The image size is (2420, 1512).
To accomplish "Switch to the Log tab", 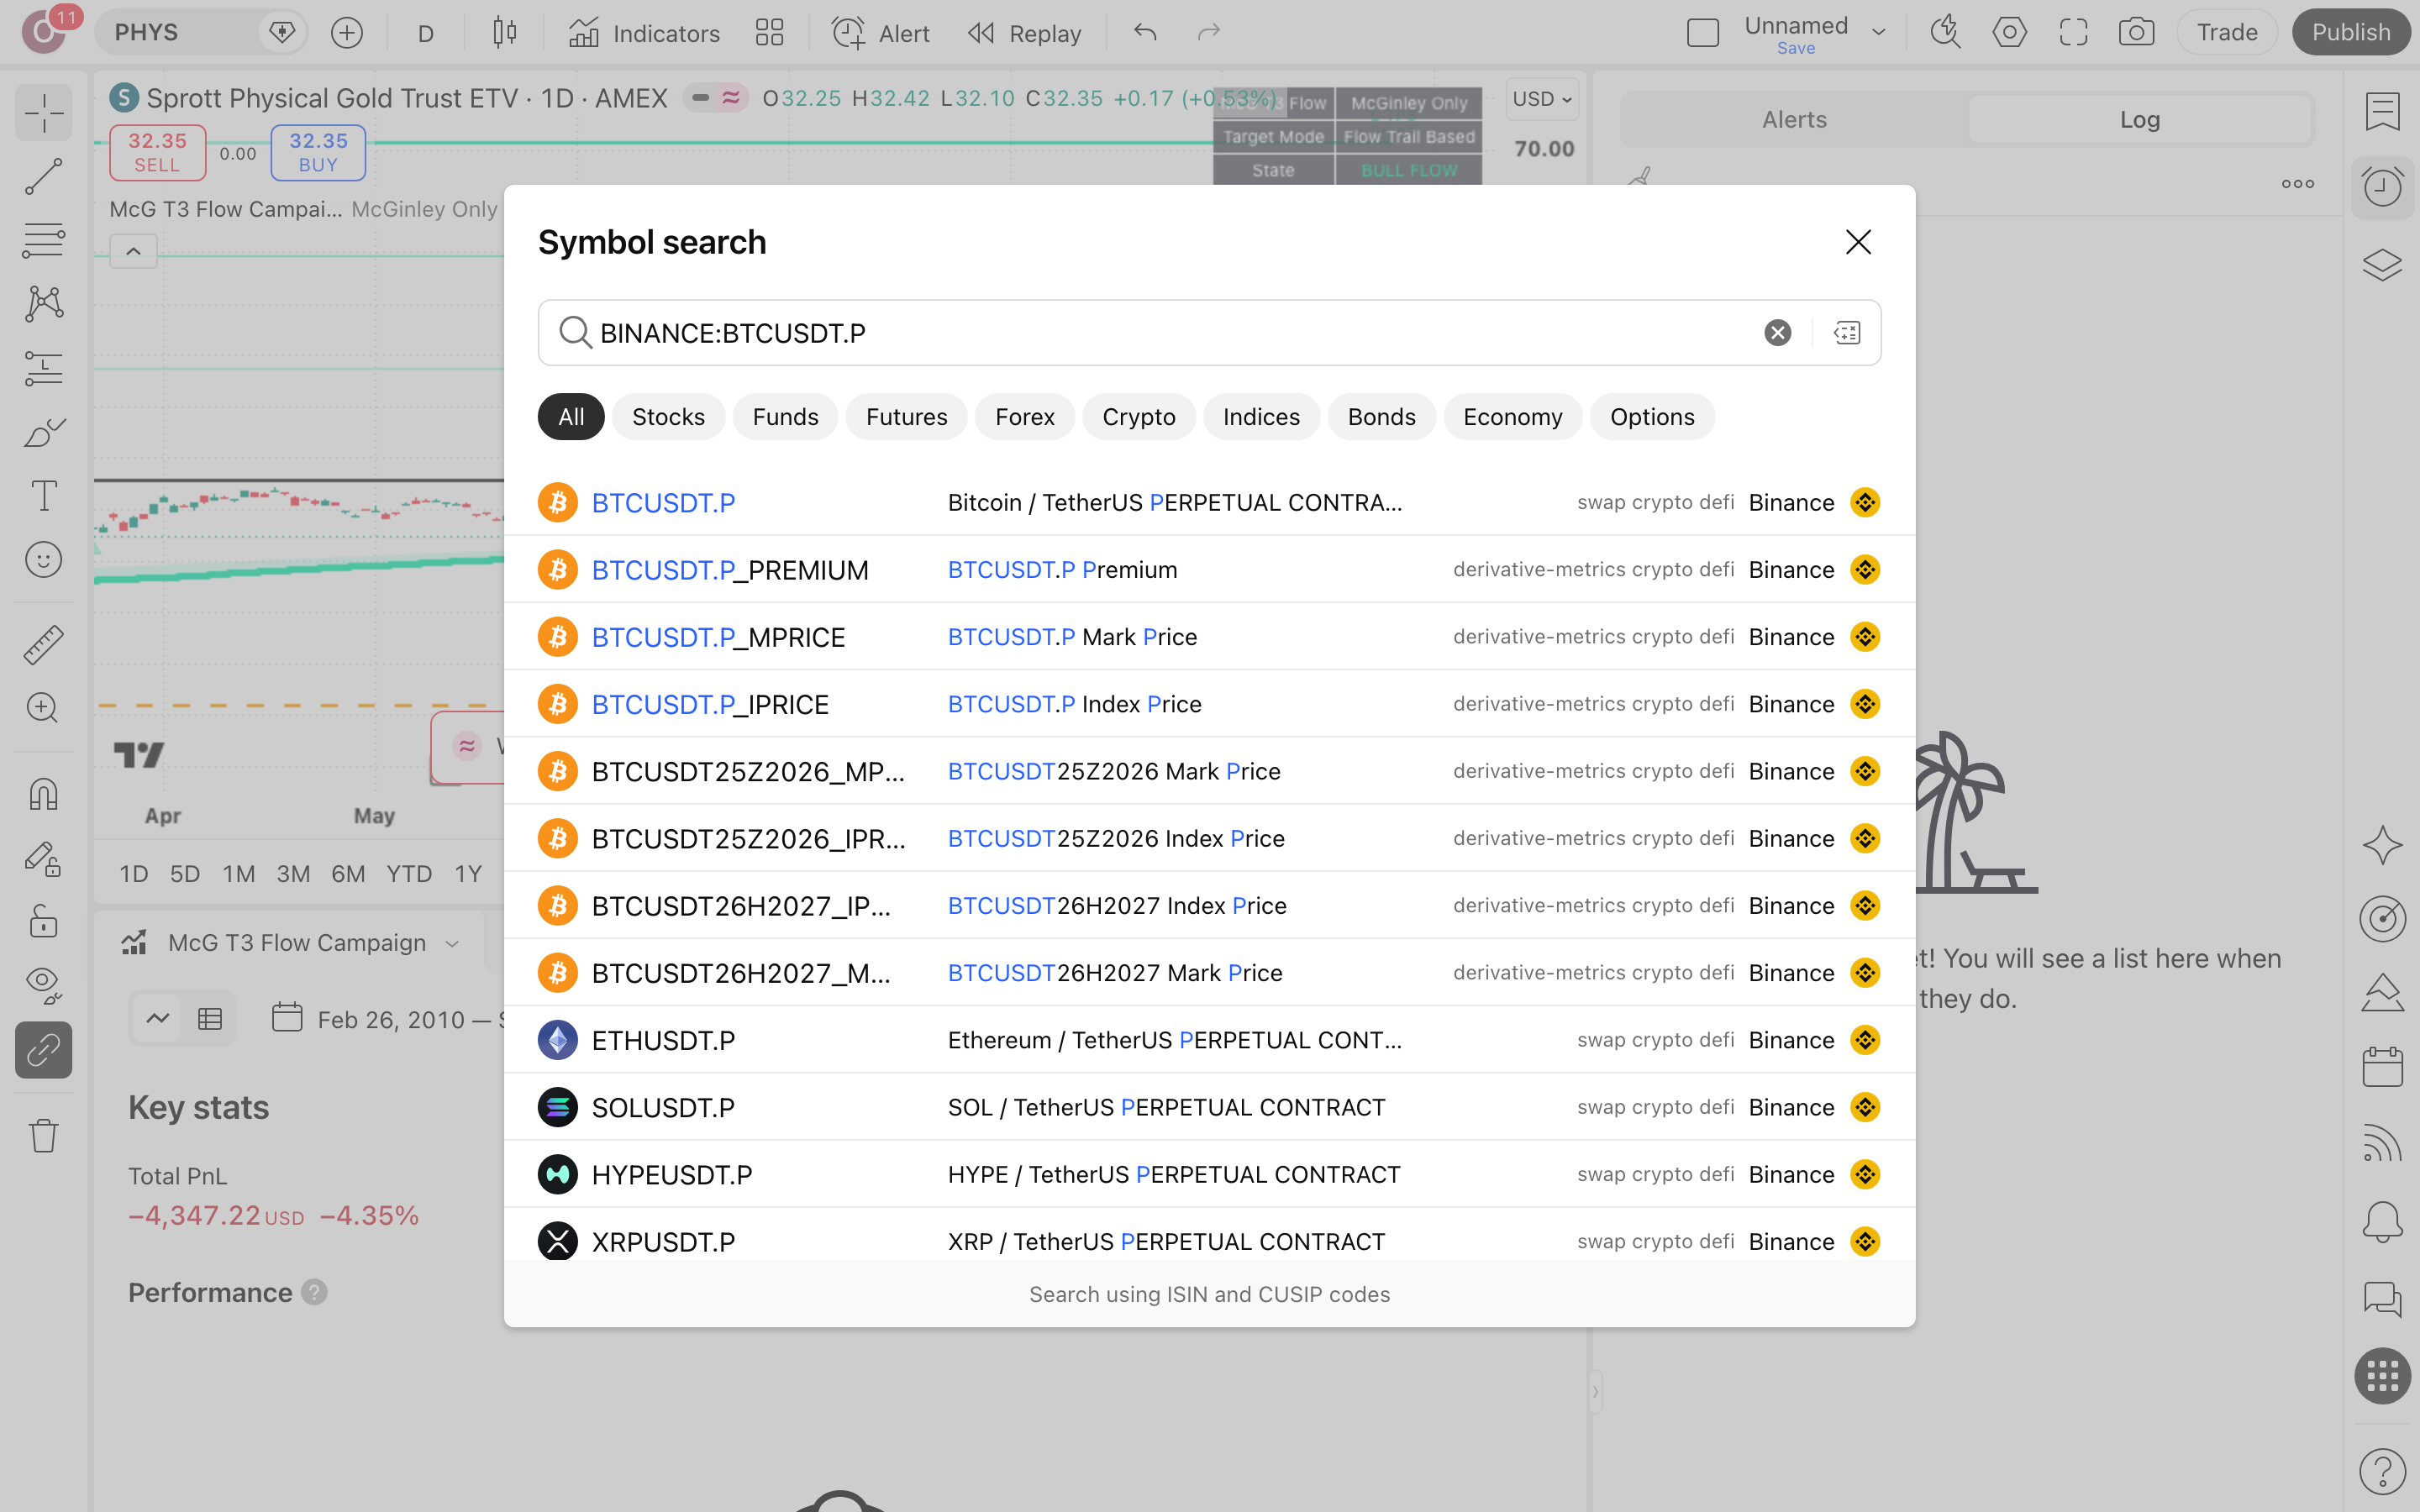I will (2140, 120).
